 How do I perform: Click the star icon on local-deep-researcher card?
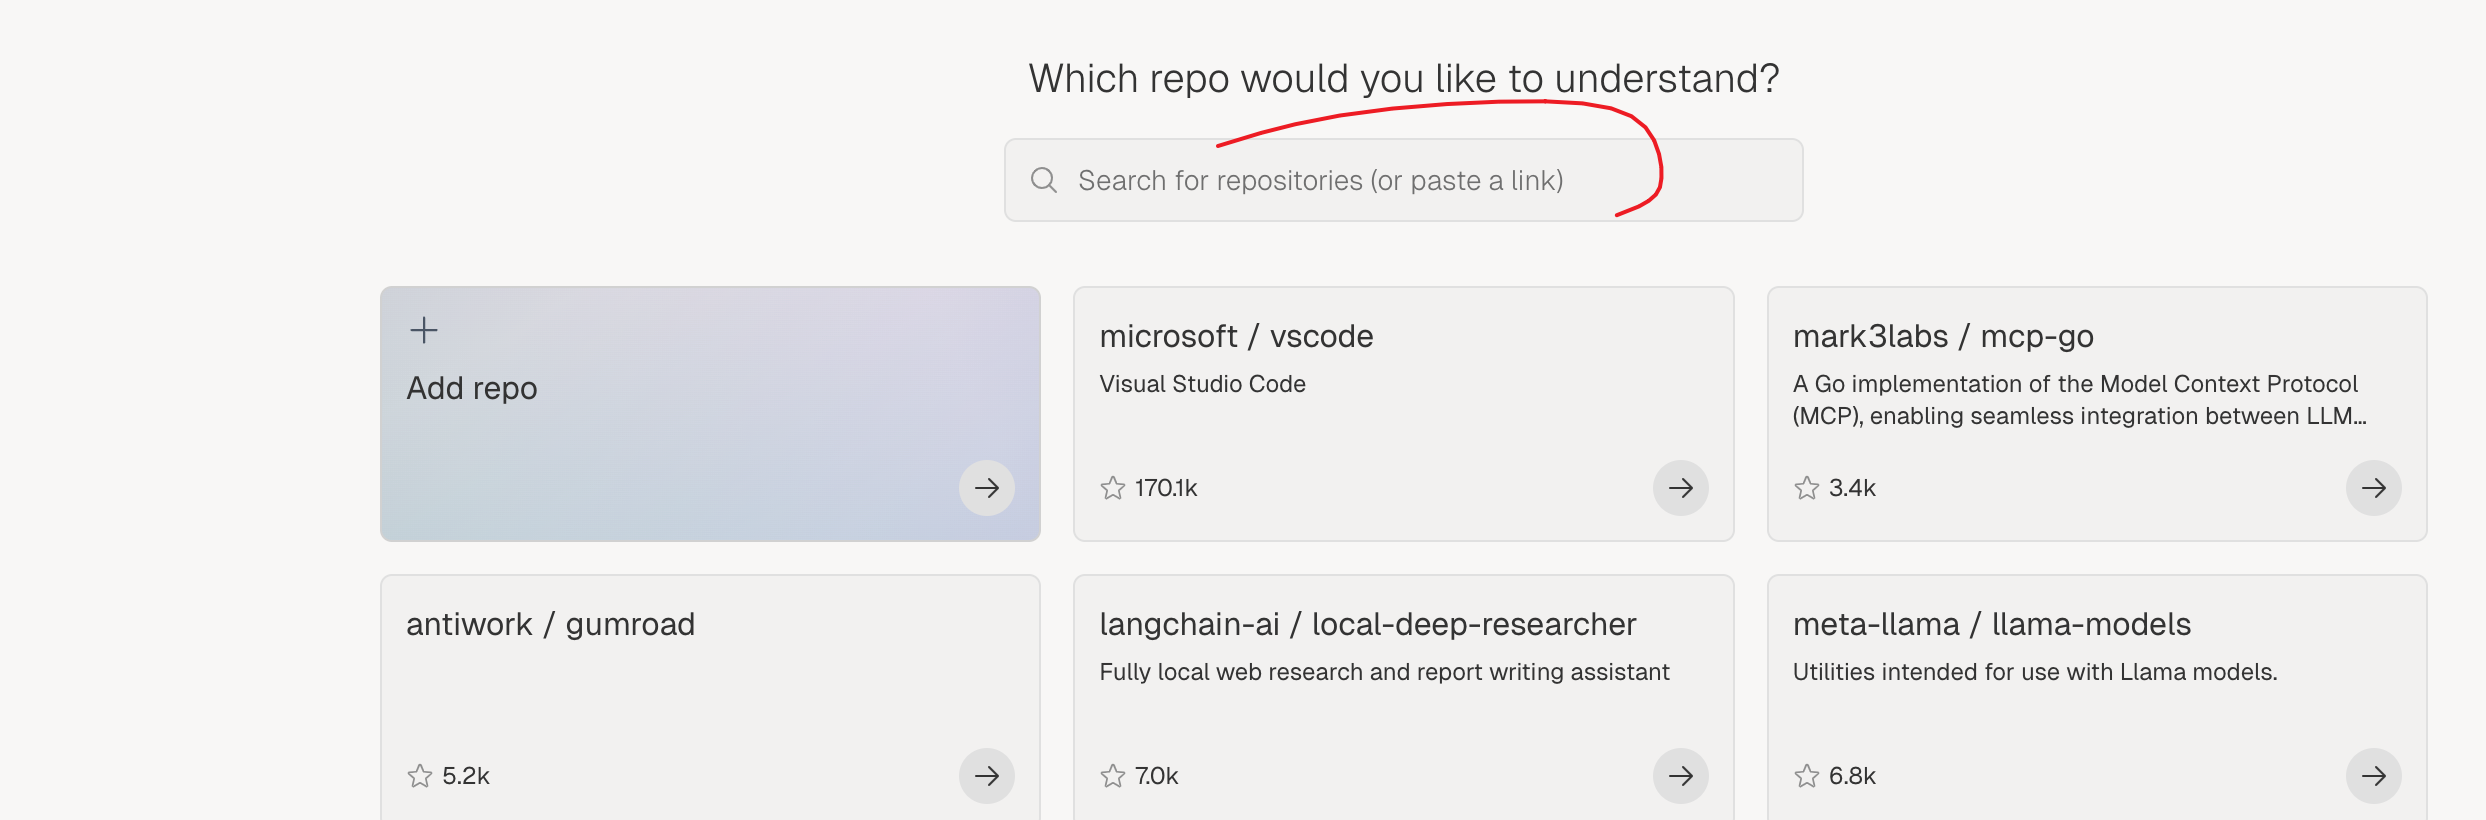[x=1113, y=776]
